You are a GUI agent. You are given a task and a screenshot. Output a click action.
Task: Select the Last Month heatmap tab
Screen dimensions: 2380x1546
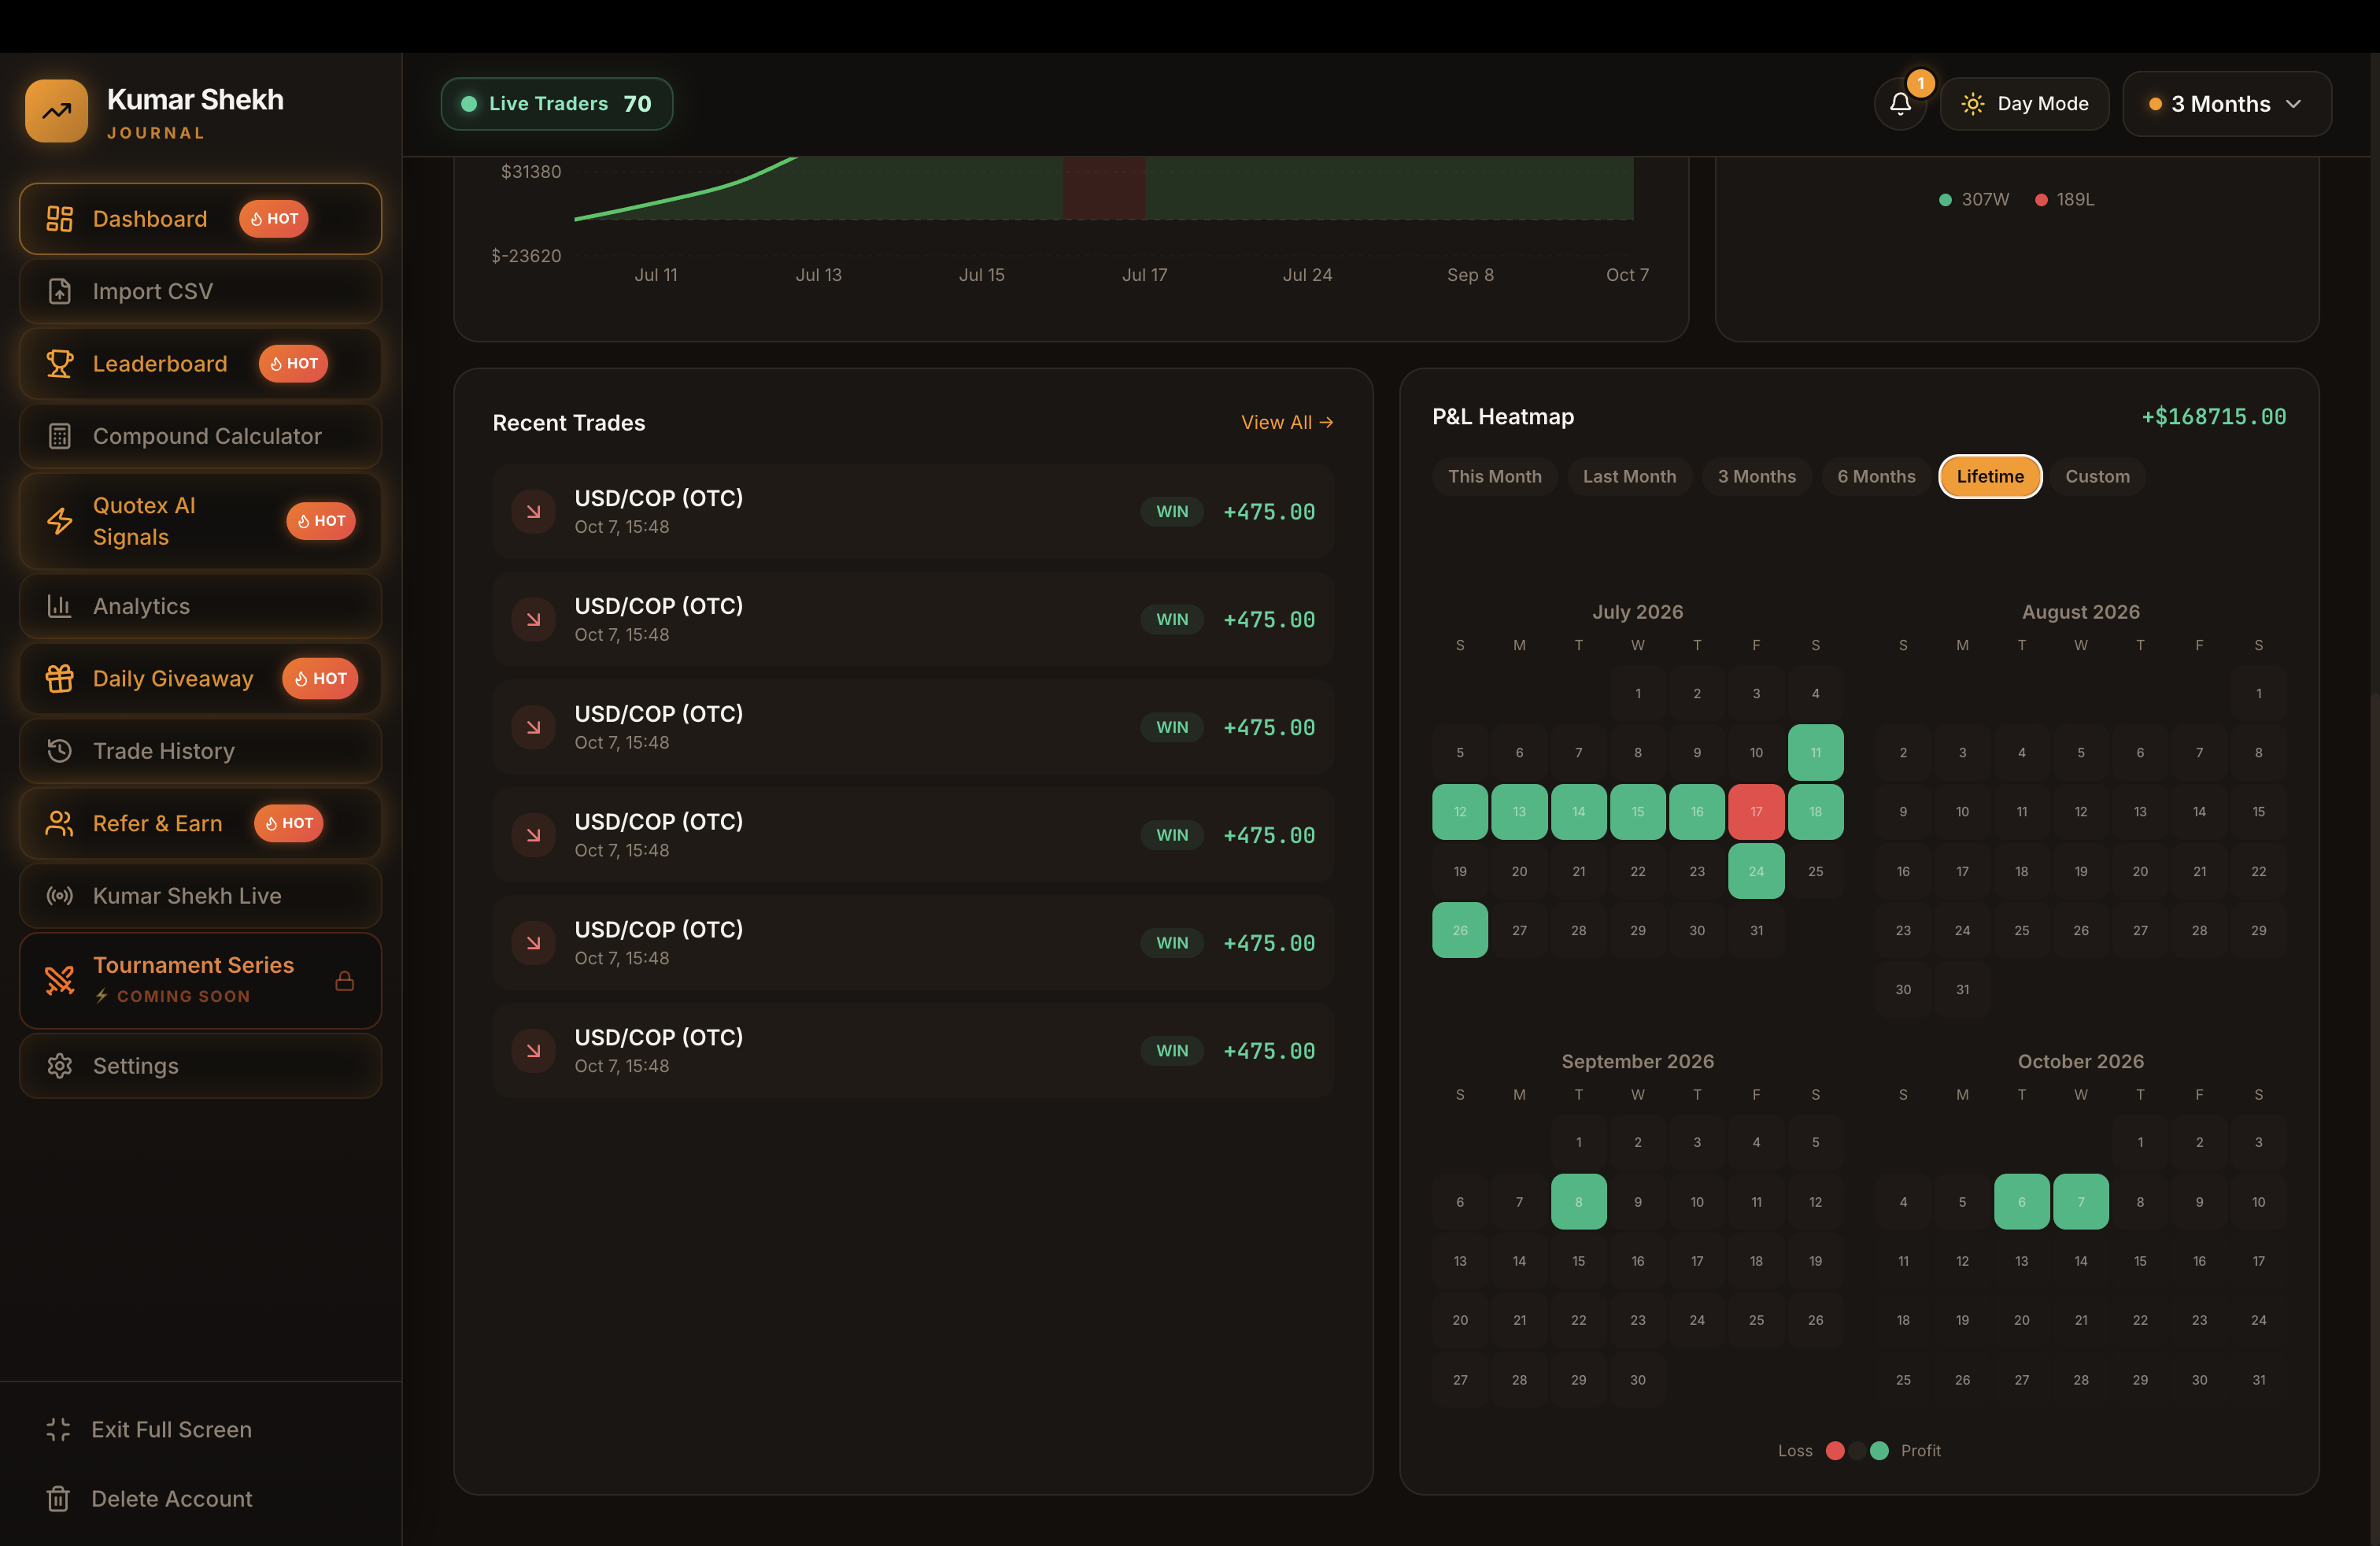click(x=1629, y=477)
